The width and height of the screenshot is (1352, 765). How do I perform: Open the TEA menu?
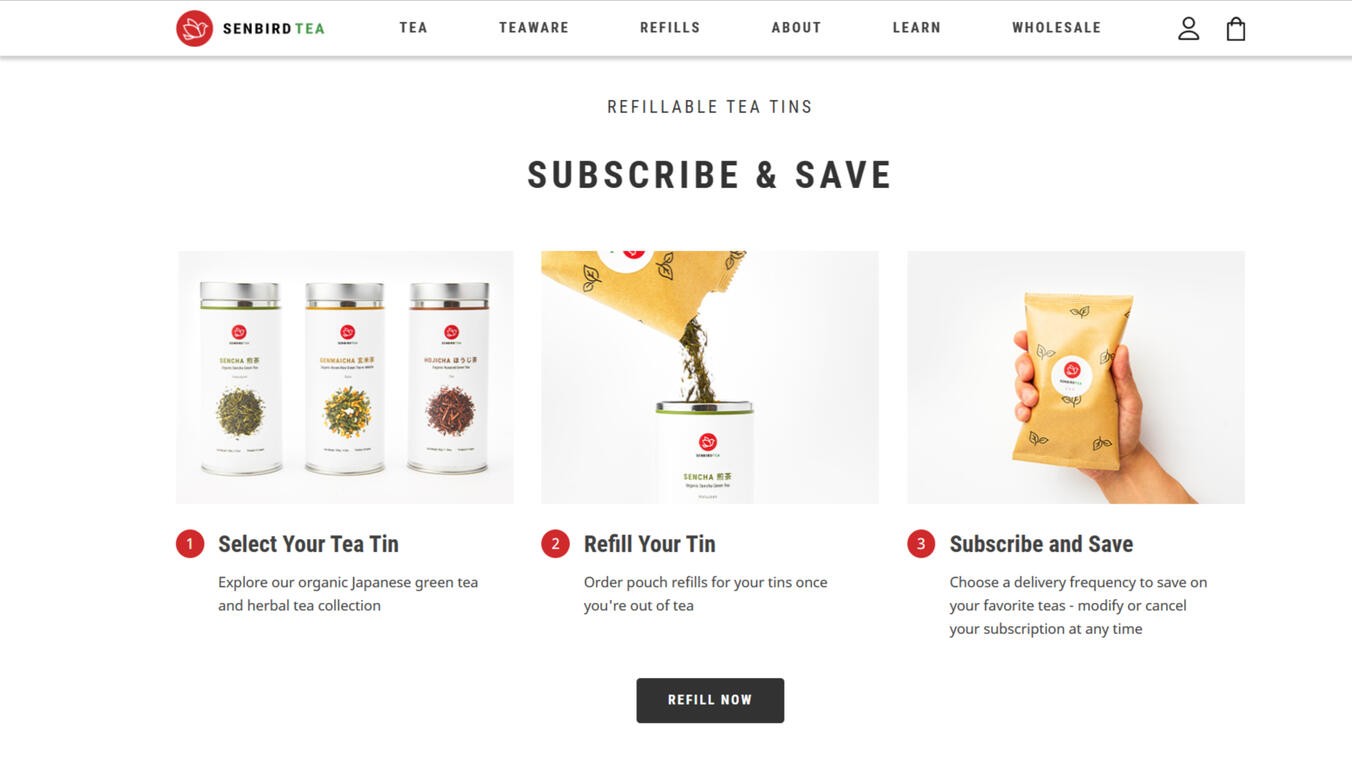point(413,28)
